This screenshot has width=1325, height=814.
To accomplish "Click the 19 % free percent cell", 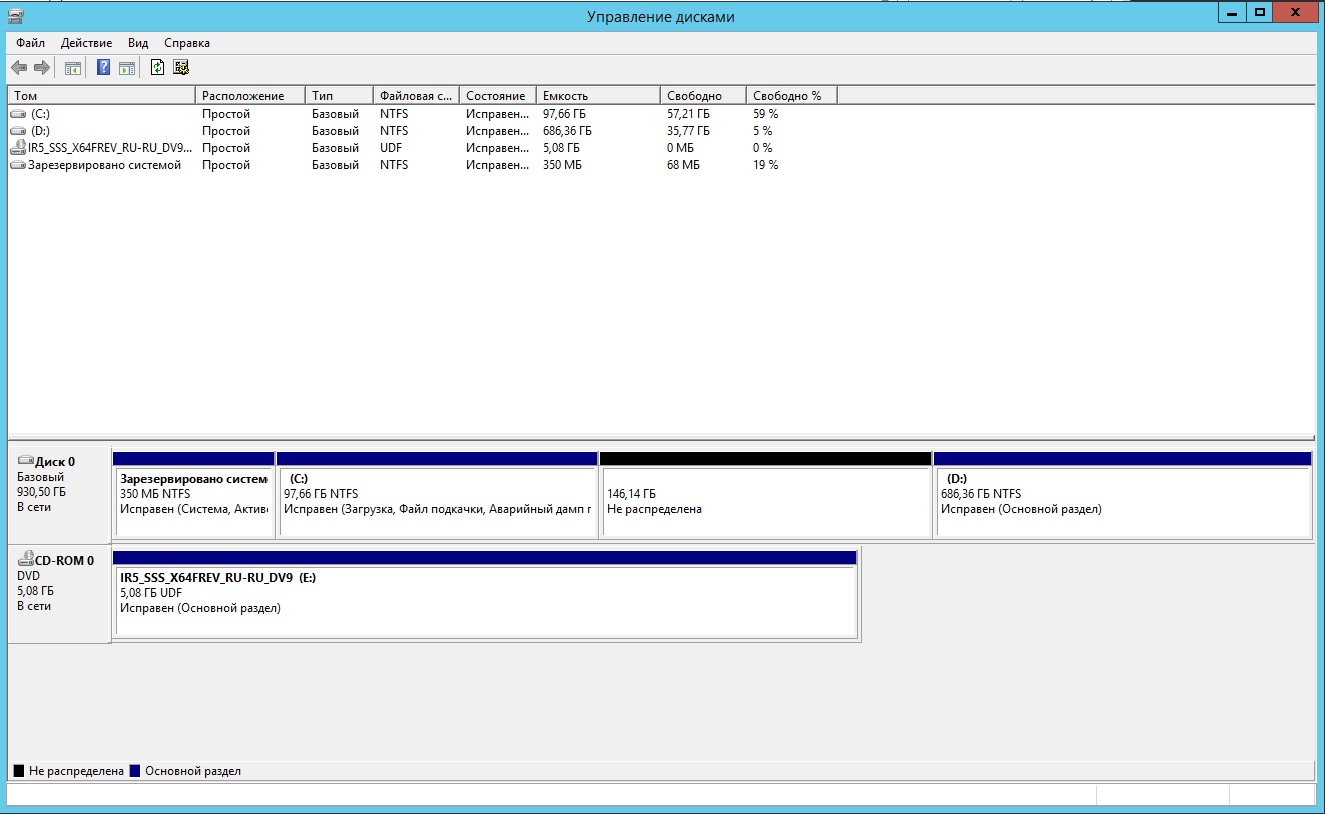I will [x=766, y=165].
